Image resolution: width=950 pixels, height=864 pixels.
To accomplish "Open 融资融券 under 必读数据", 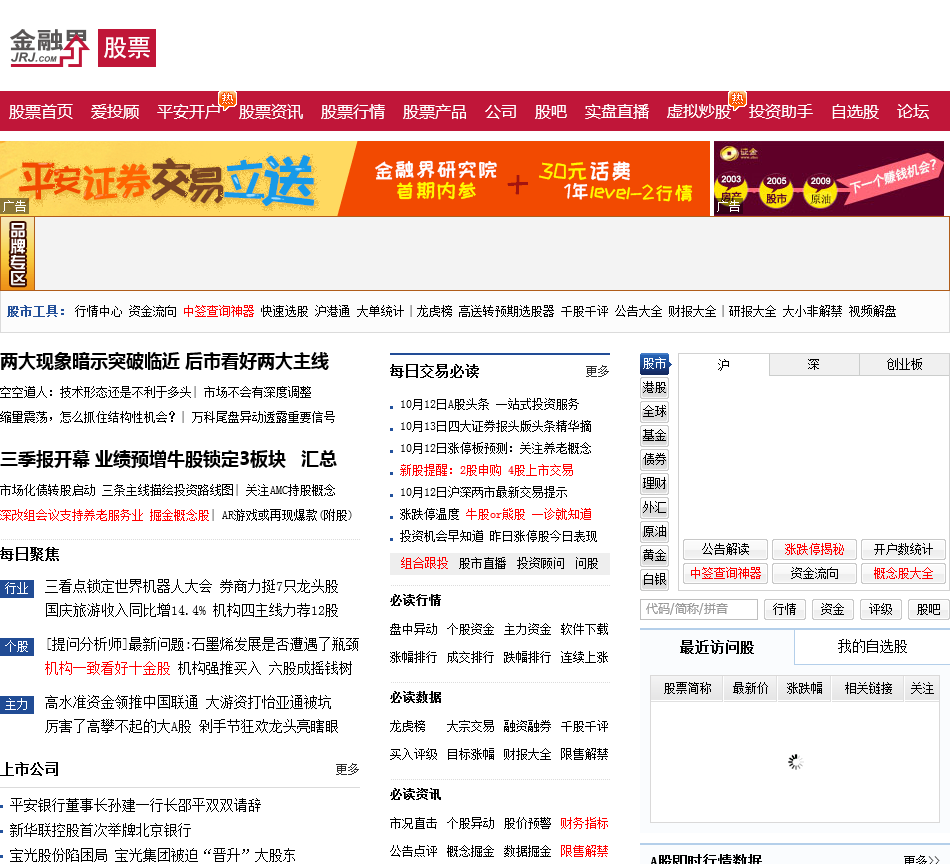I will coord(527,726).
